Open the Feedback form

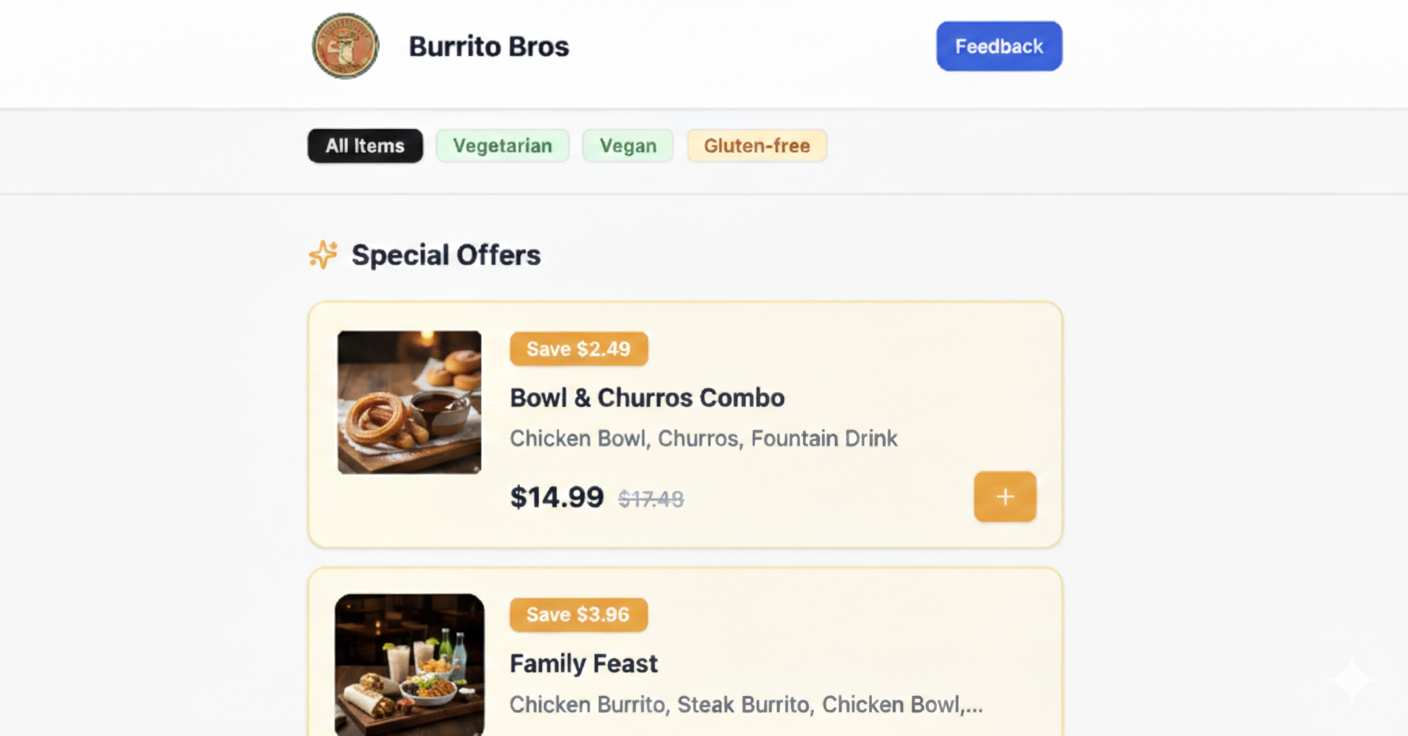(x=998, y=45)
